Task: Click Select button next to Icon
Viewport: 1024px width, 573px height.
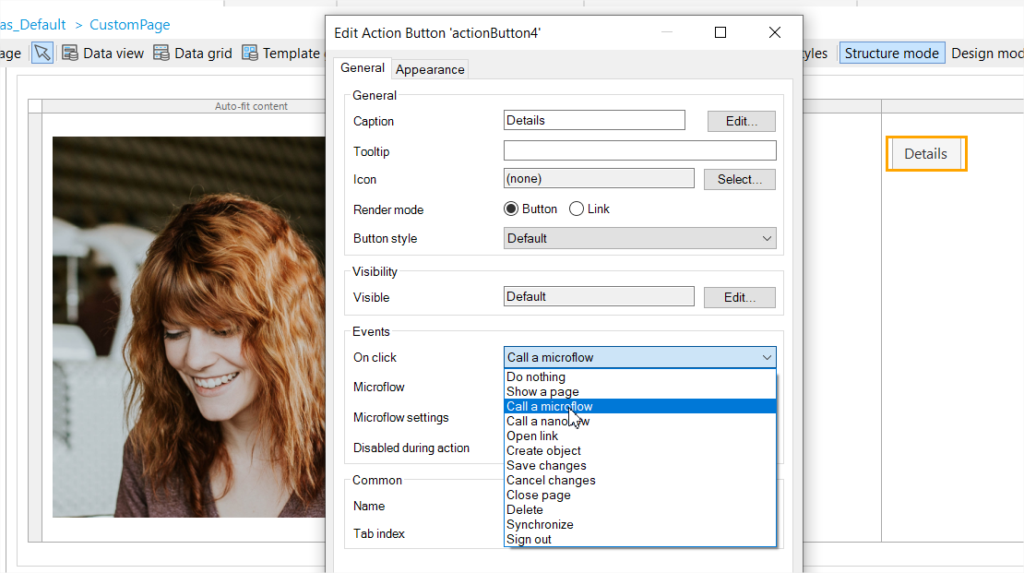Action: coord(739,179)
